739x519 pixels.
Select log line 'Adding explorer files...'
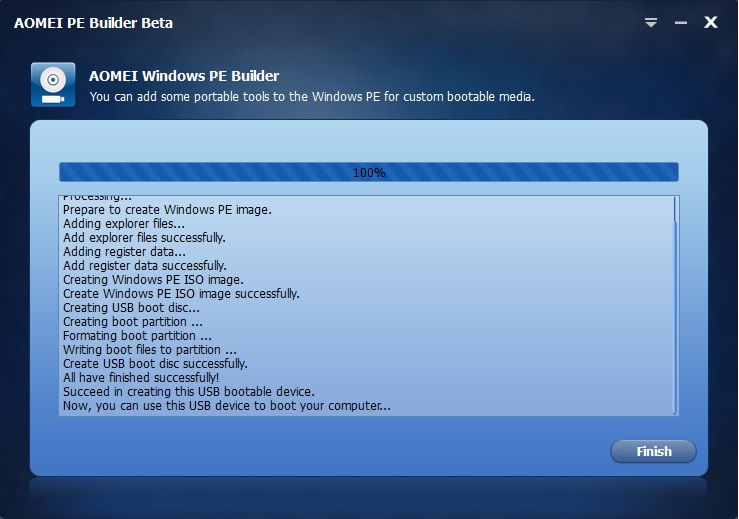(x=124, y=224)
